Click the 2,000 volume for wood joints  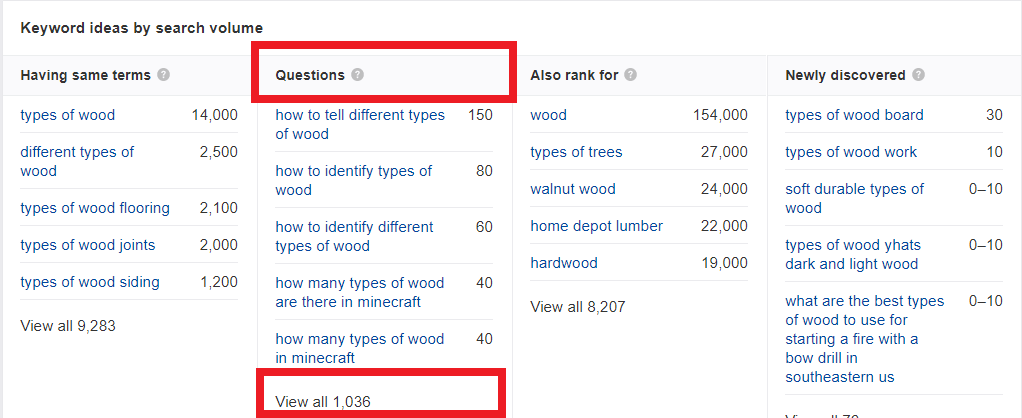tap(218, 245)
